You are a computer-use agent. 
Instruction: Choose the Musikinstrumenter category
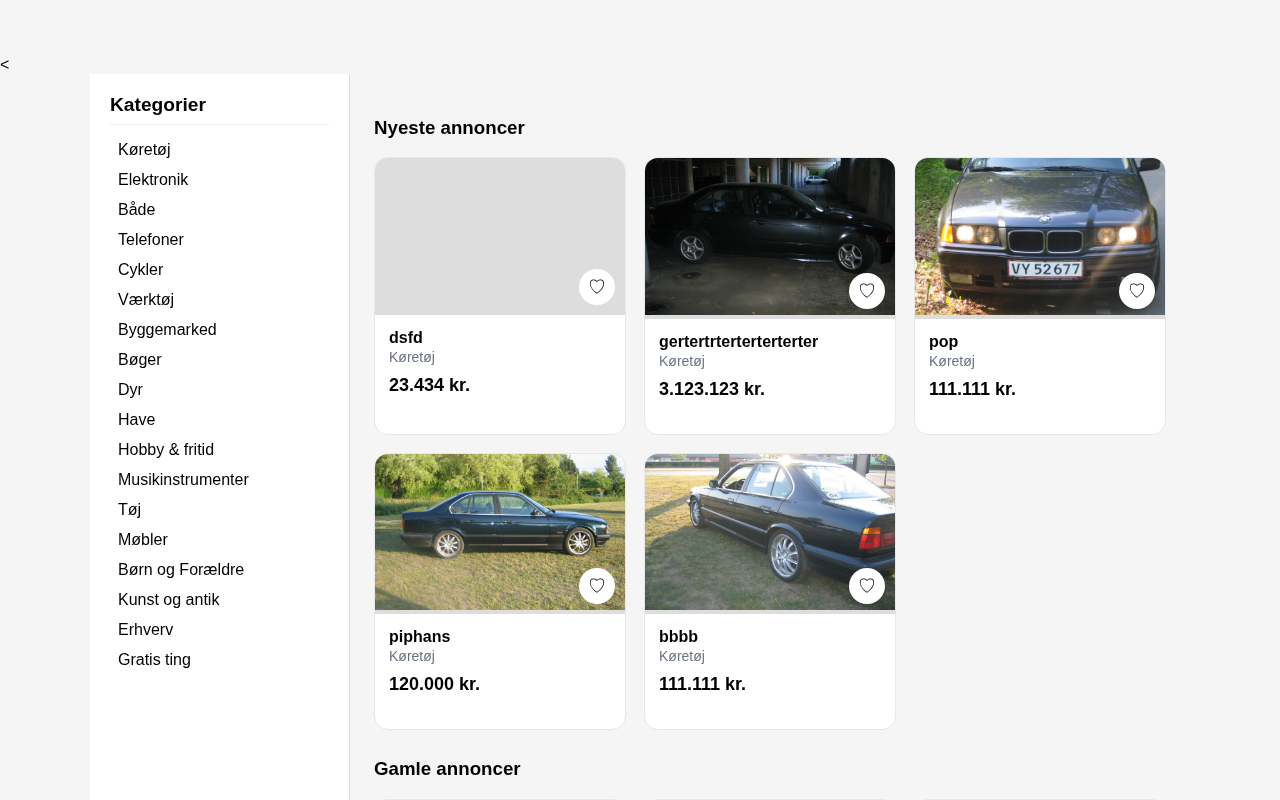point(183,480)
